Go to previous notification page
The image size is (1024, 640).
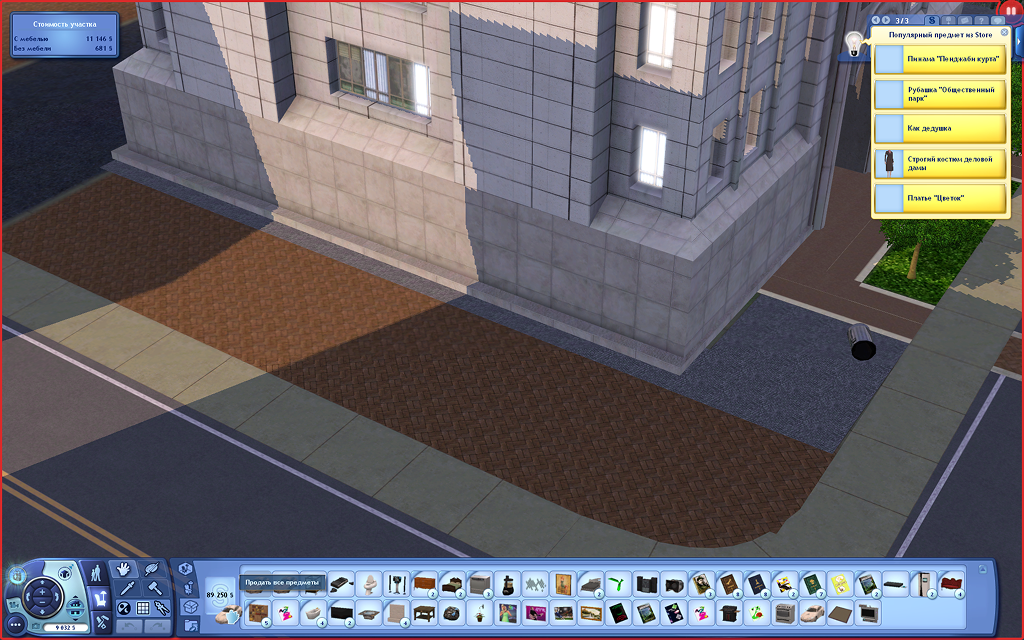876,20
